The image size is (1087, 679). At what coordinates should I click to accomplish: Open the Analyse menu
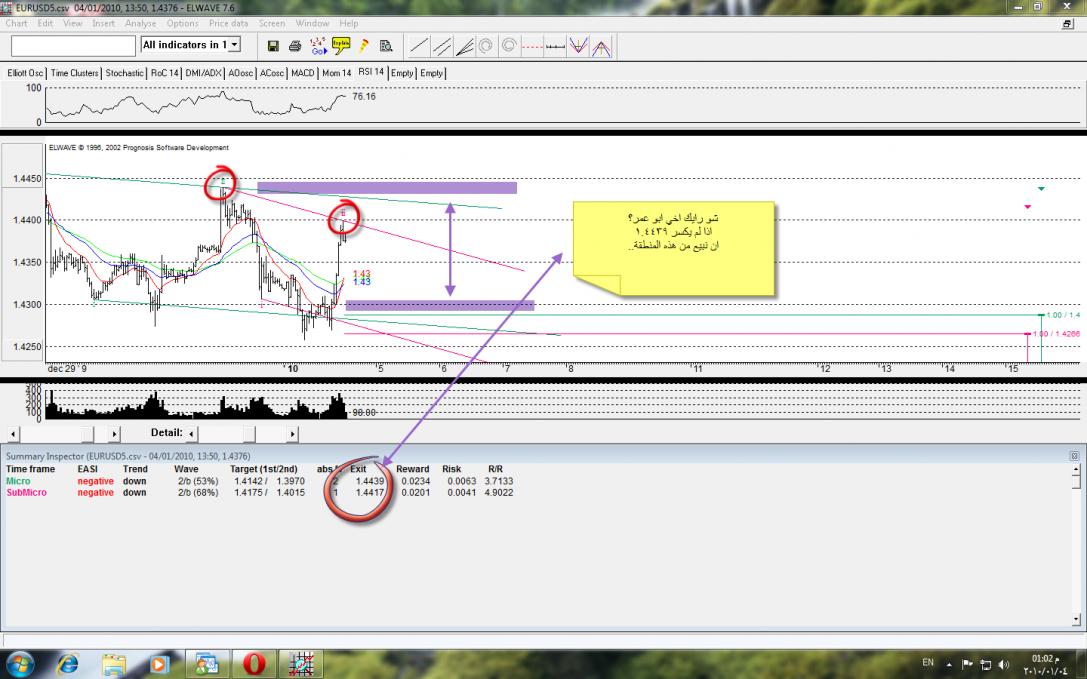pos(140,23)
